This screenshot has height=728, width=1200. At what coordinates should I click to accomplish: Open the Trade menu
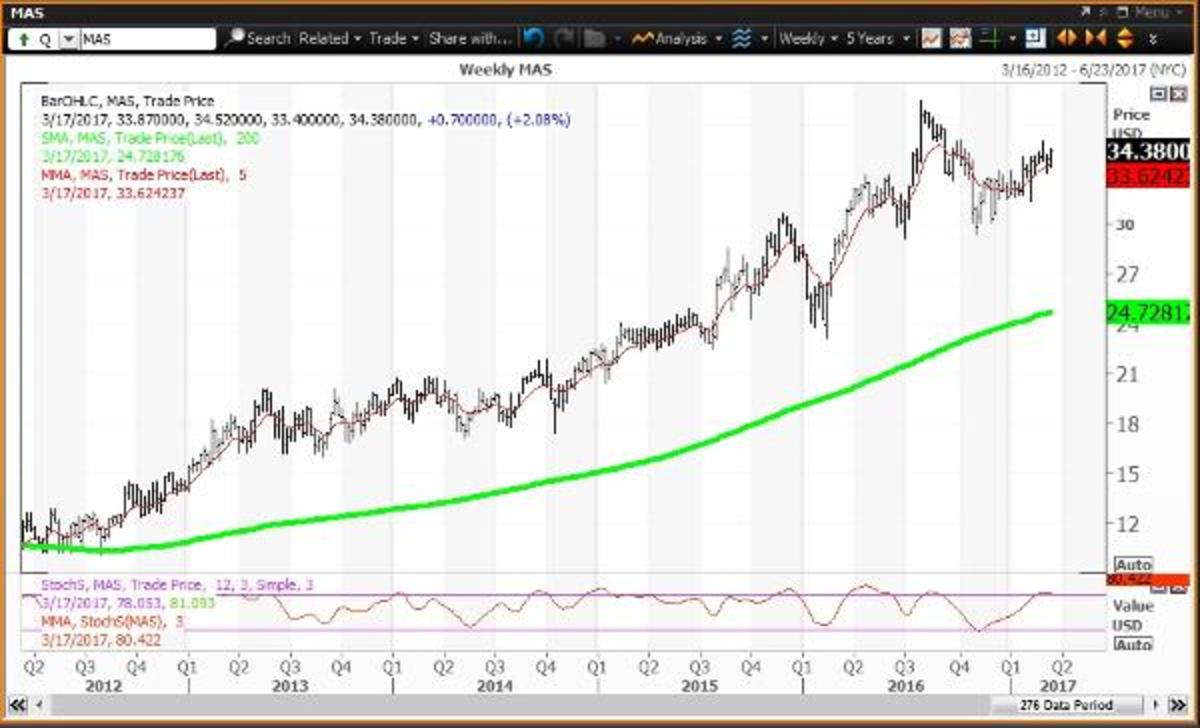[x=393, y=39]
